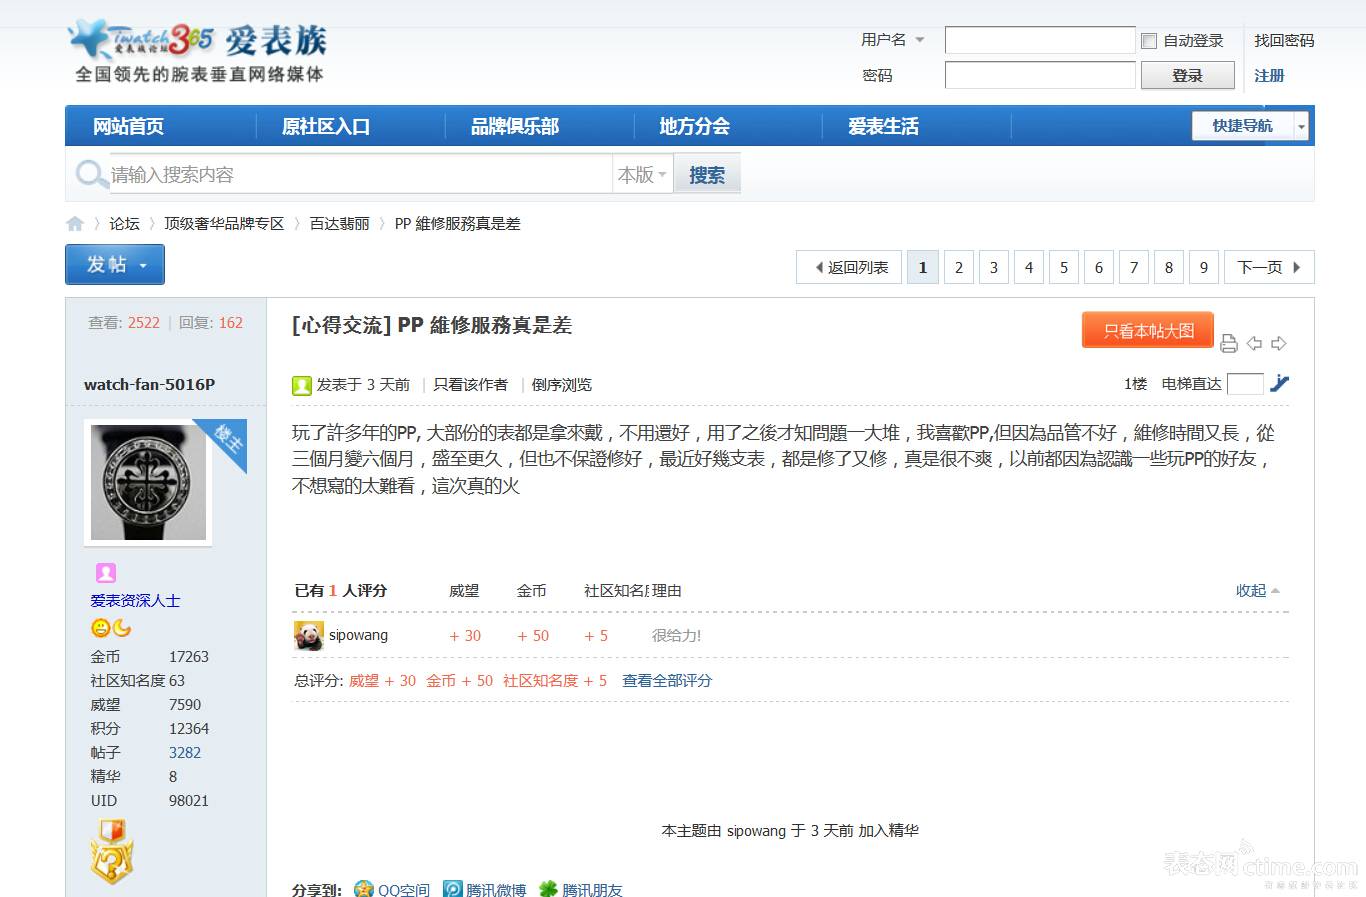Click 论坛 breadcrumb link
Viewport: 1366px width, 897px height.
tap(124, 224)
